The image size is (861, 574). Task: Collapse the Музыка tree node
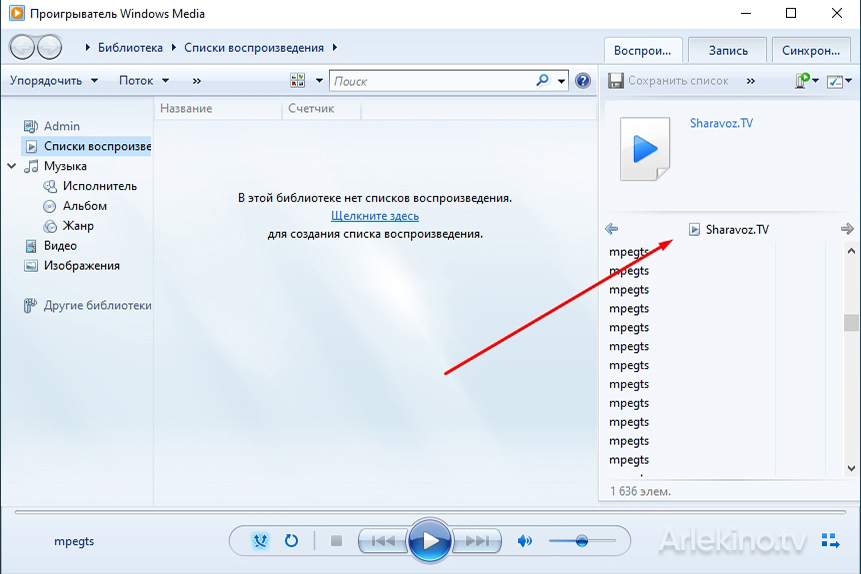point(12,166)
